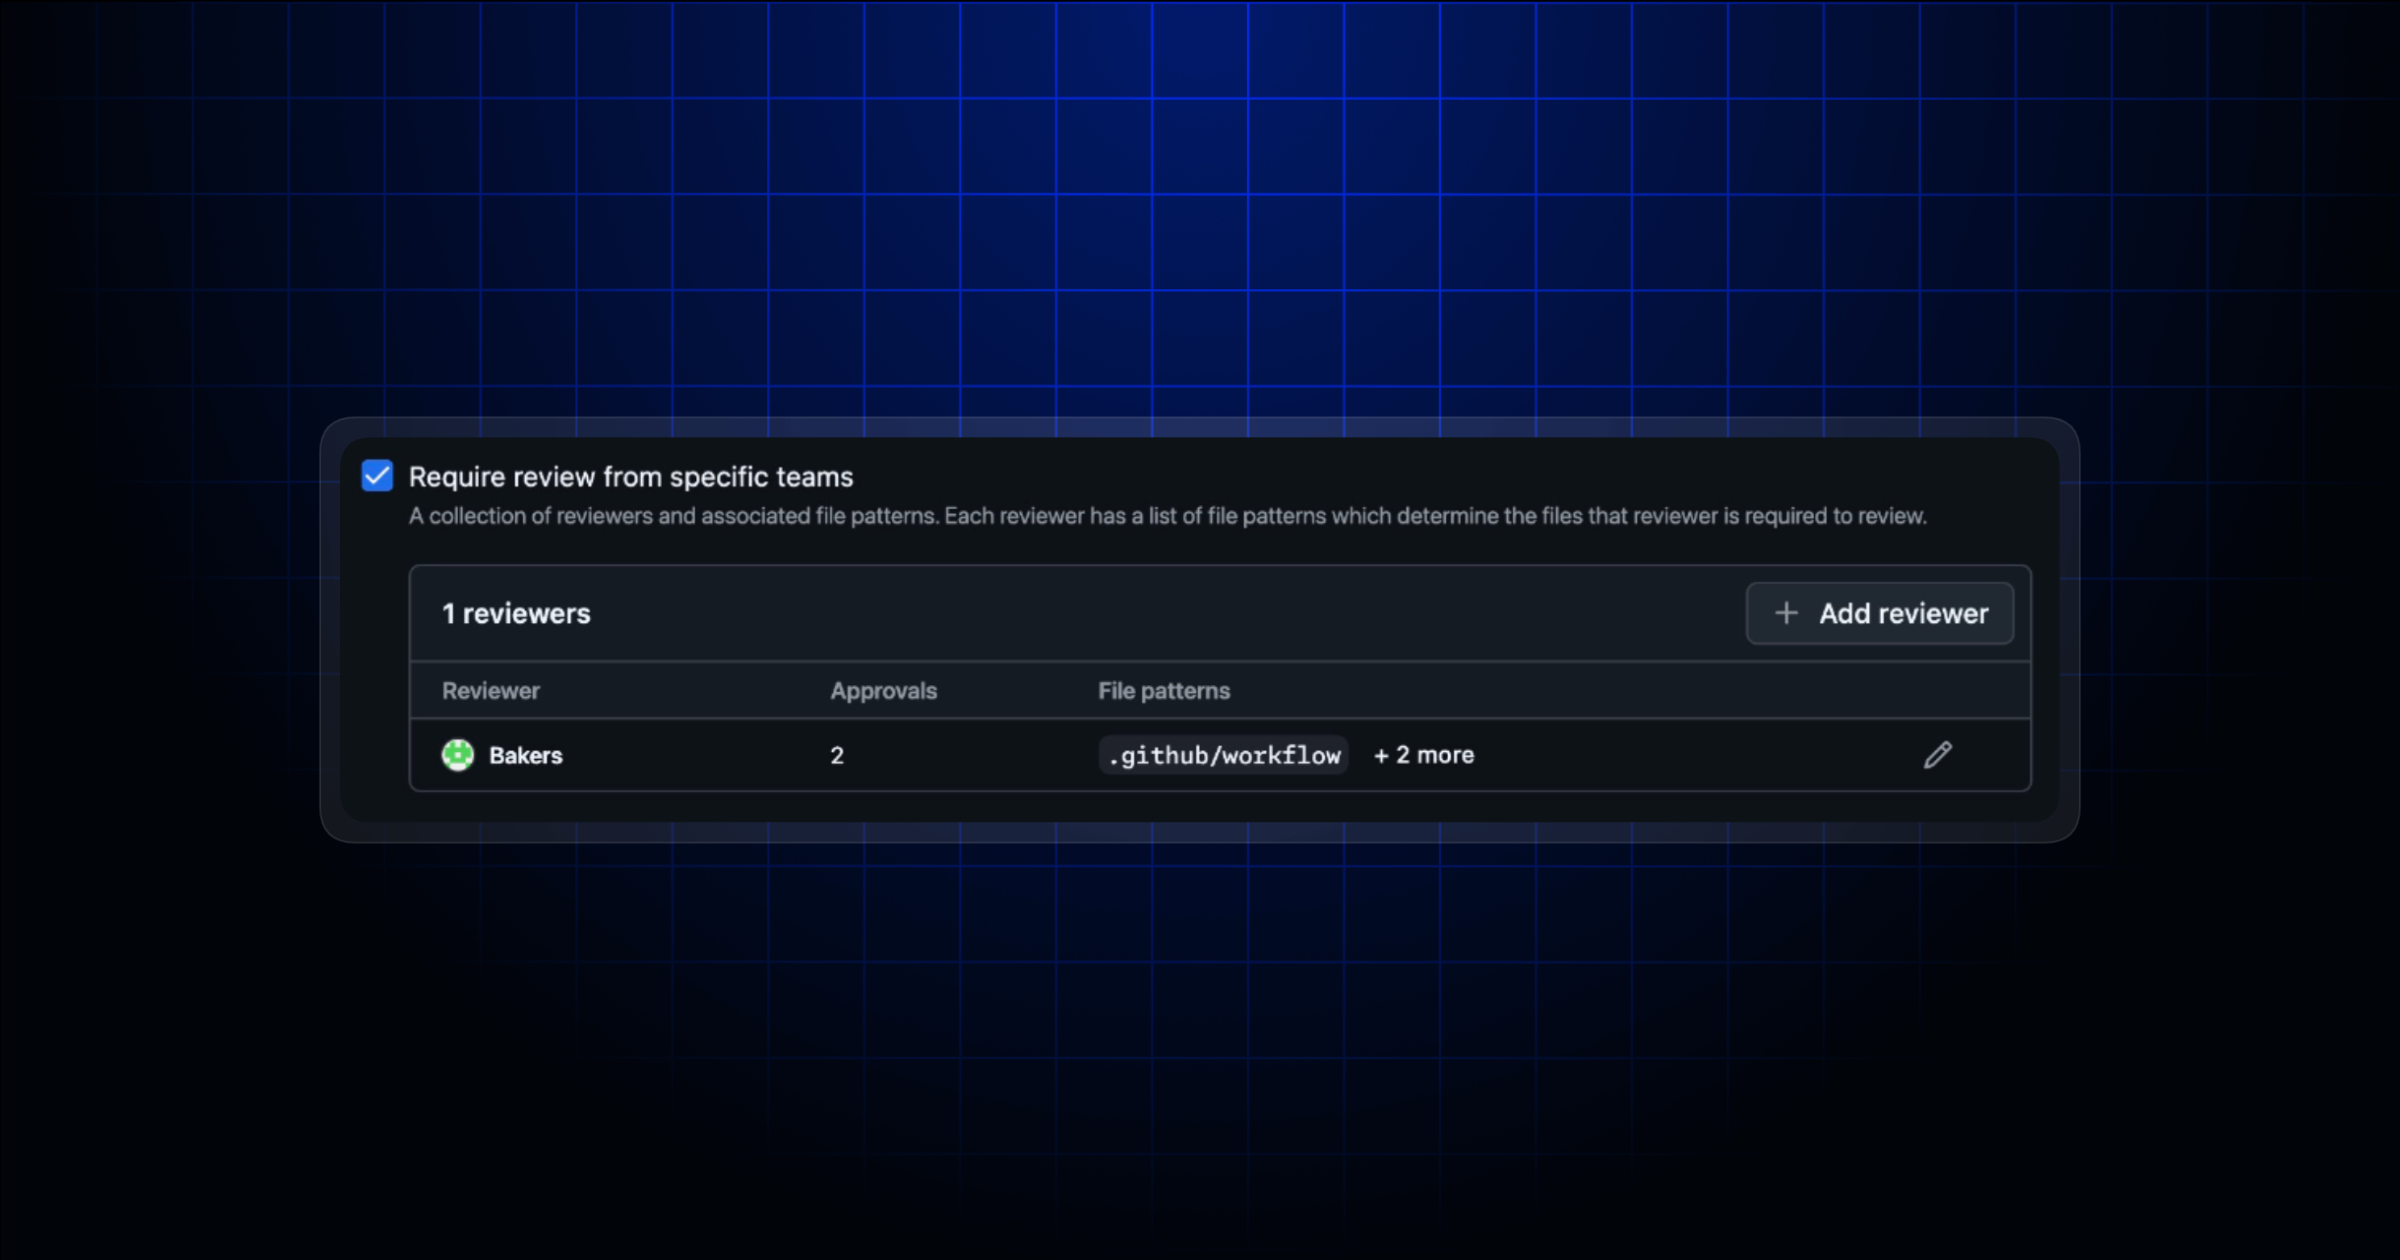
Task: Click the plus symbol on the reviewer button
Action: [1786, 613]
